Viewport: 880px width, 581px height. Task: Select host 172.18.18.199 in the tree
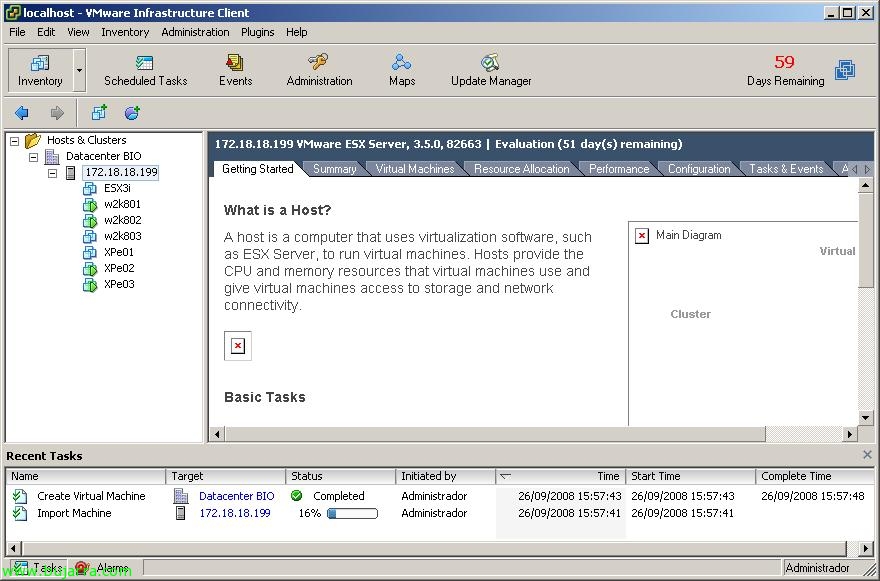[x=121, y=172]
